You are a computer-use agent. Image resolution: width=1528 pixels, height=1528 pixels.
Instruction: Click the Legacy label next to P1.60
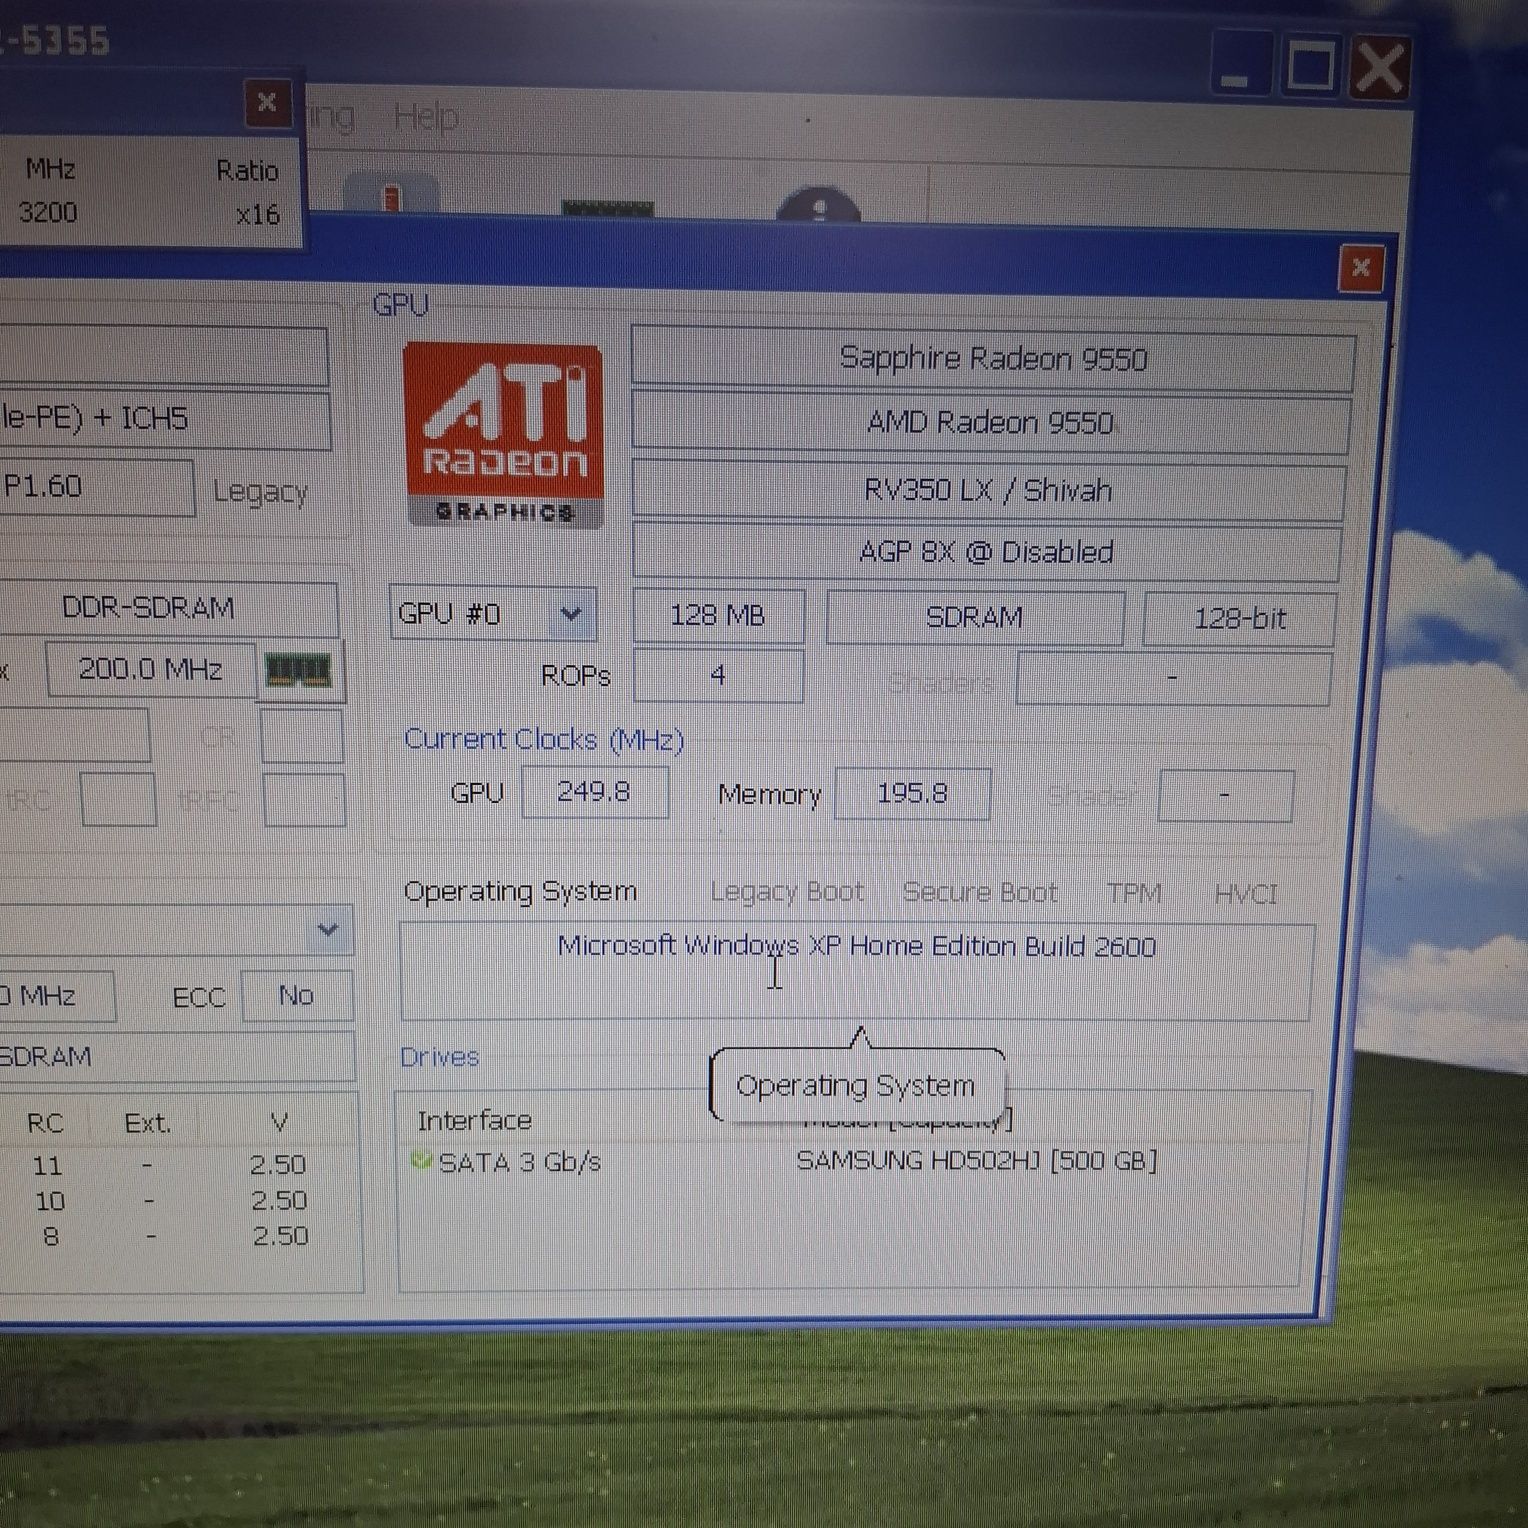260,492
